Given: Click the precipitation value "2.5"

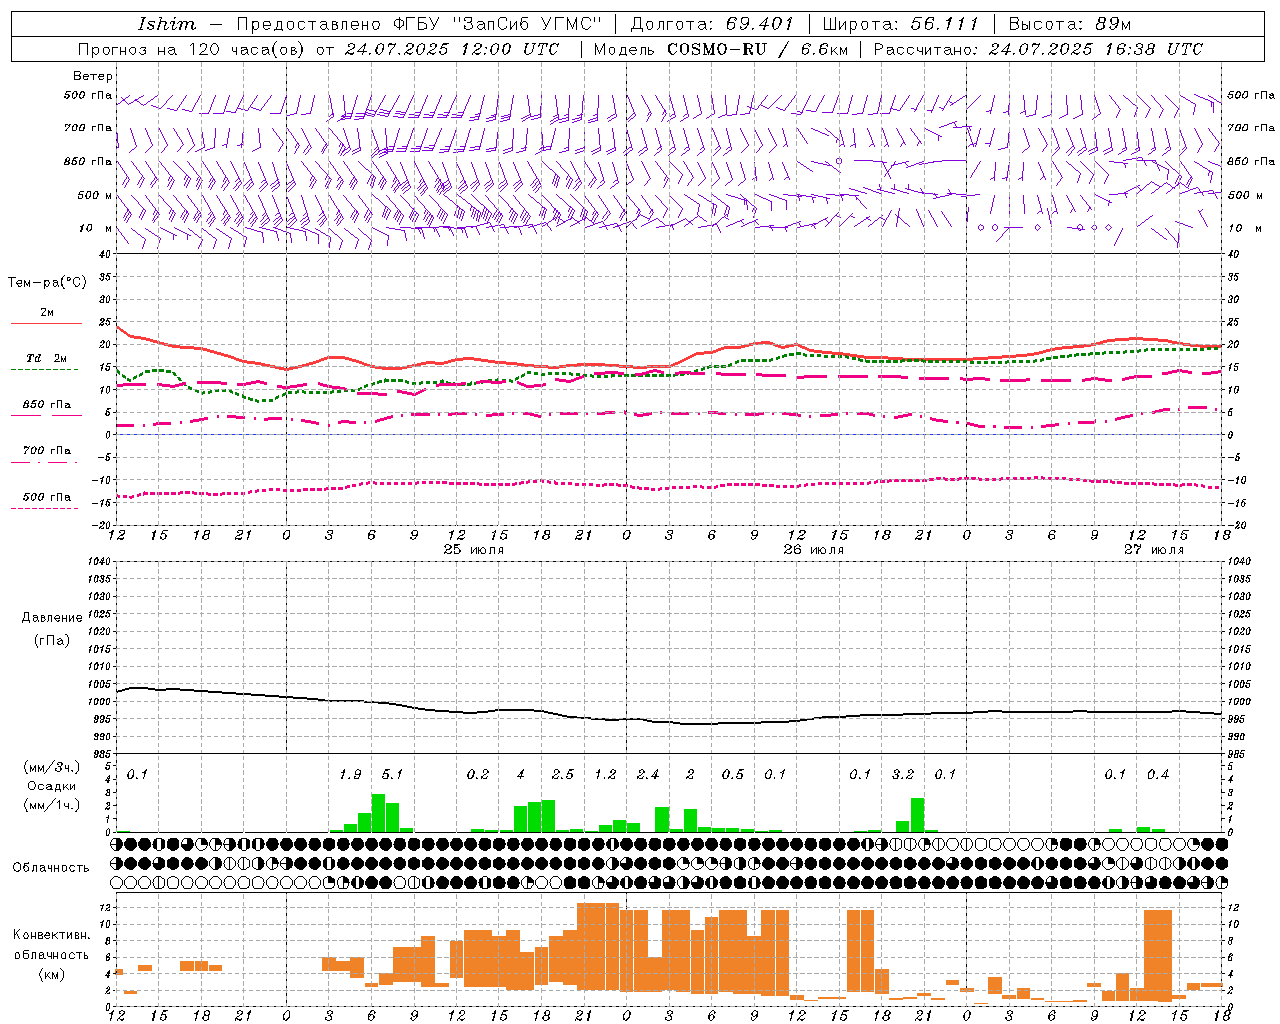Looking at the screenshot, I should tap(563, 774).
